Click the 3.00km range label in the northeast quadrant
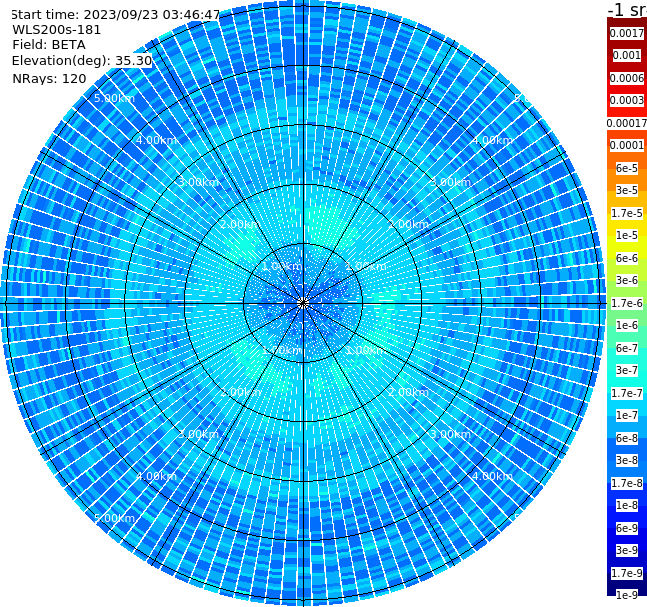Image resolution: width=647 pixels, height=607 pixels. tap(451, 182)
